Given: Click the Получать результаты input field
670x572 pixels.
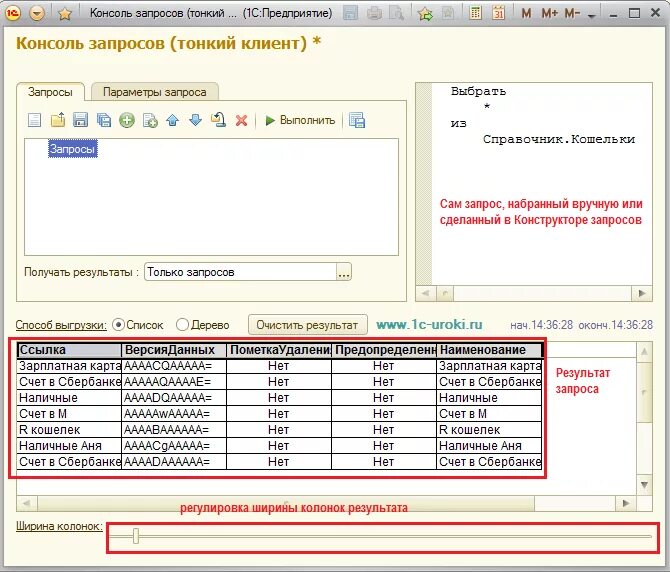Looking at the screenshot, I should [x=241, y=272].
